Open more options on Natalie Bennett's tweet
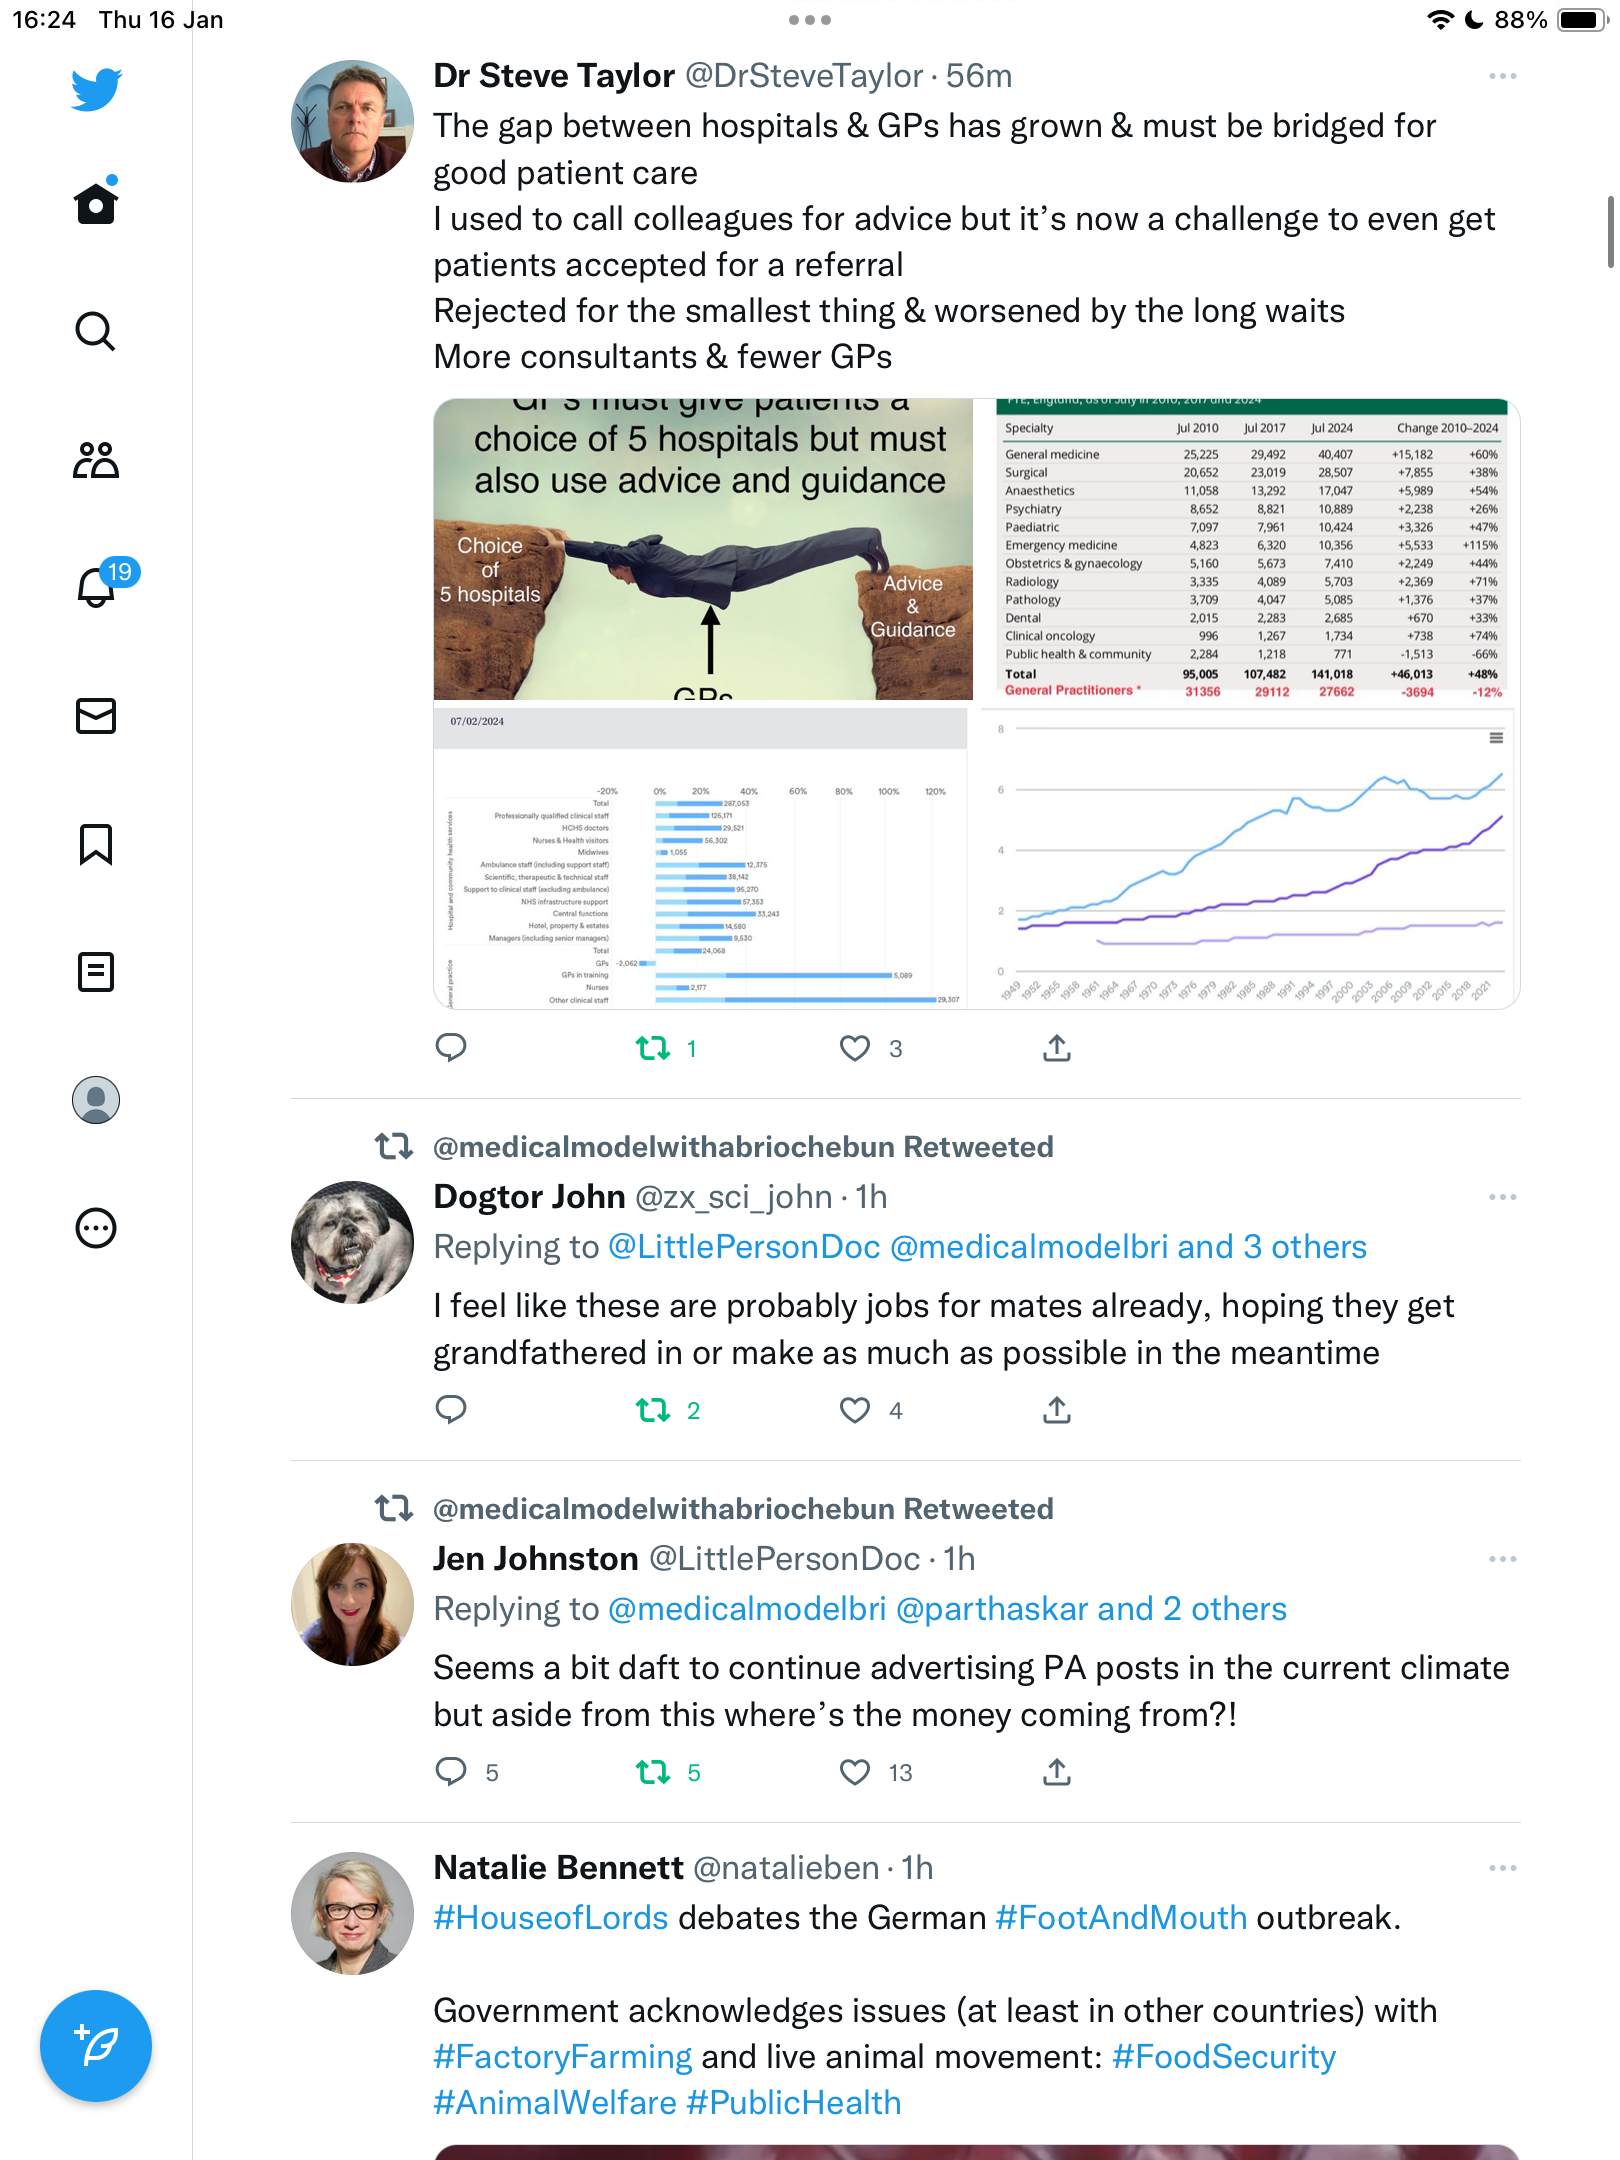 (1502, 1868)
